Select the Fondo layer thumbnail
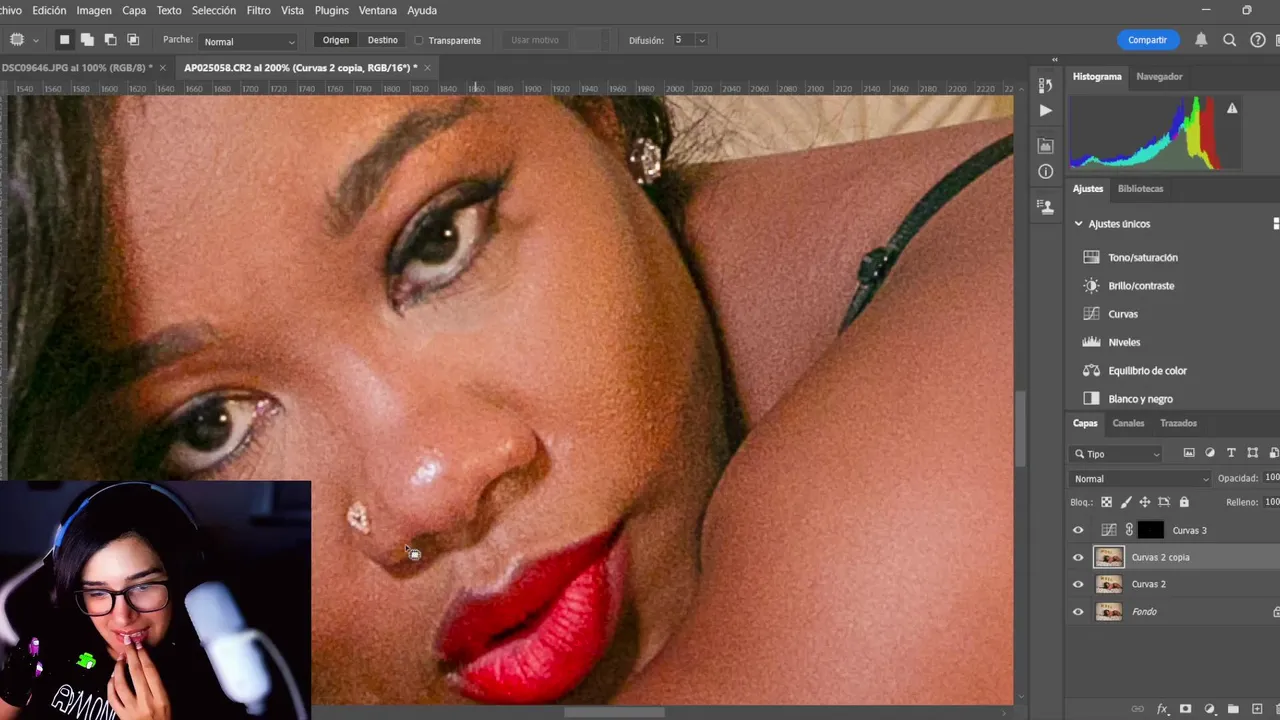 1109,611
